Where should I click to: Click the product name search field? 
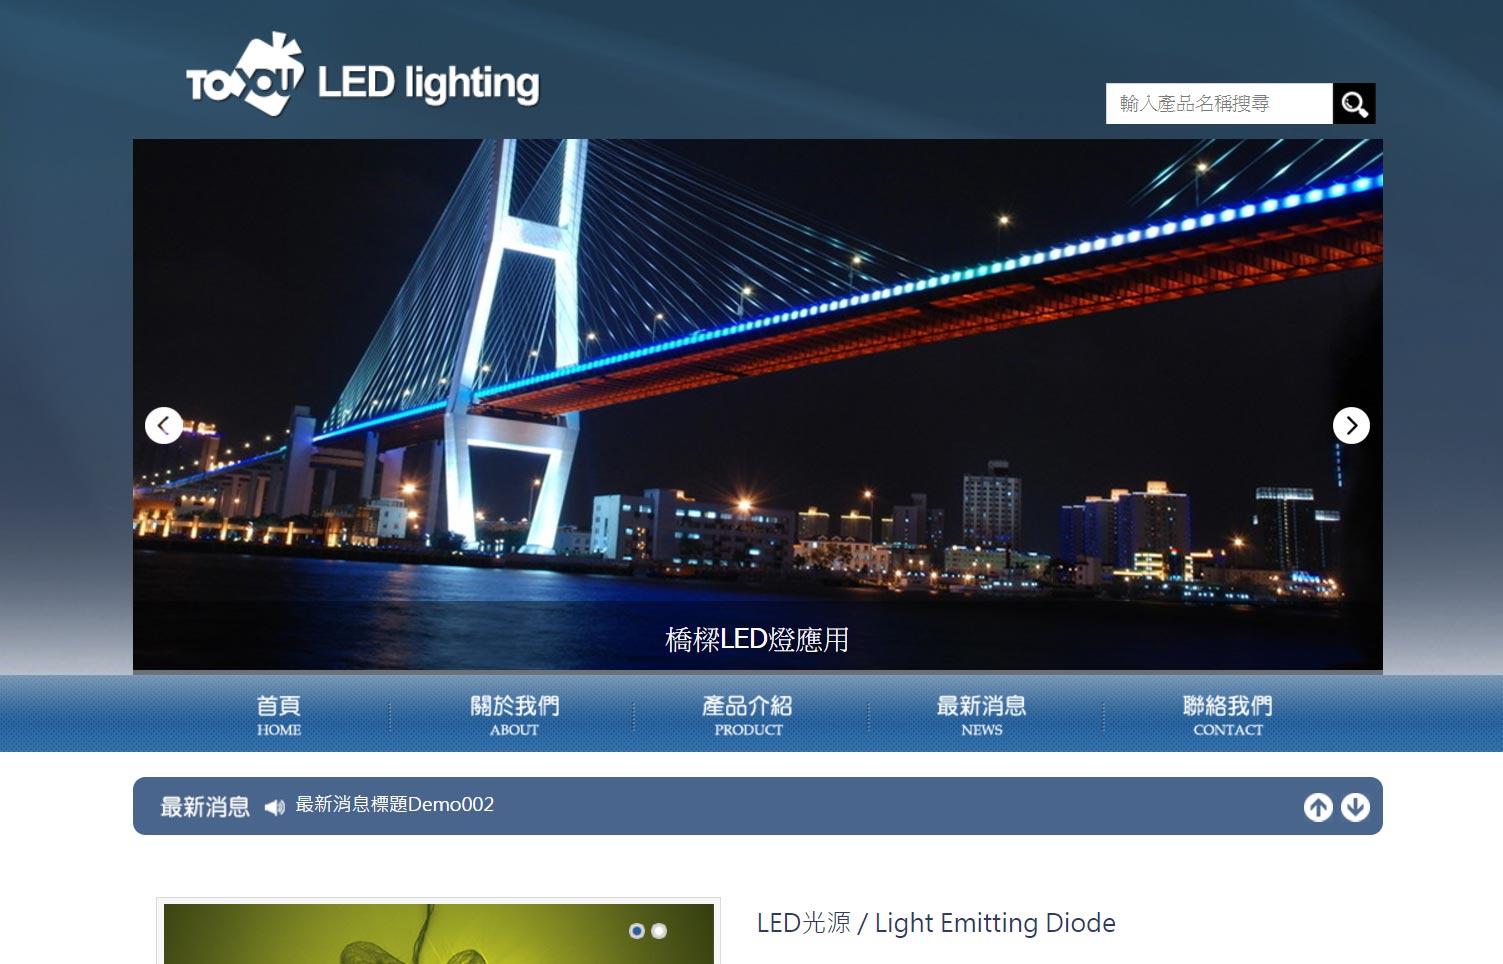[1219, 104]
